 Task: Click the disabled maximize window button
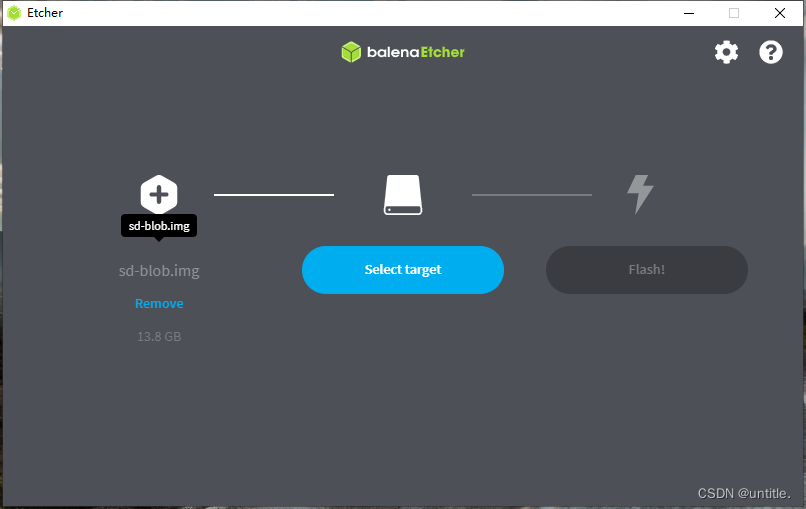tap(734, 13)
